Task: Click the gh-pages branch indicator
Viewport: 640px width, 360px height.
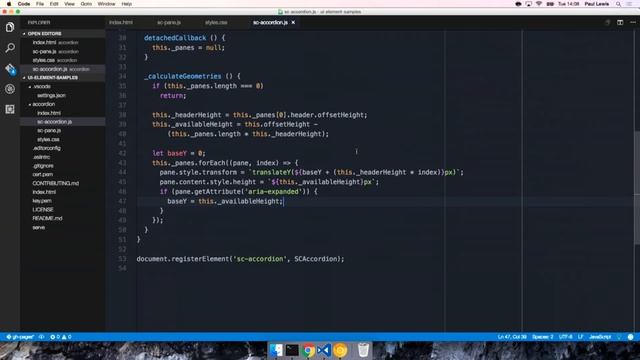Action: pos(20,337)
